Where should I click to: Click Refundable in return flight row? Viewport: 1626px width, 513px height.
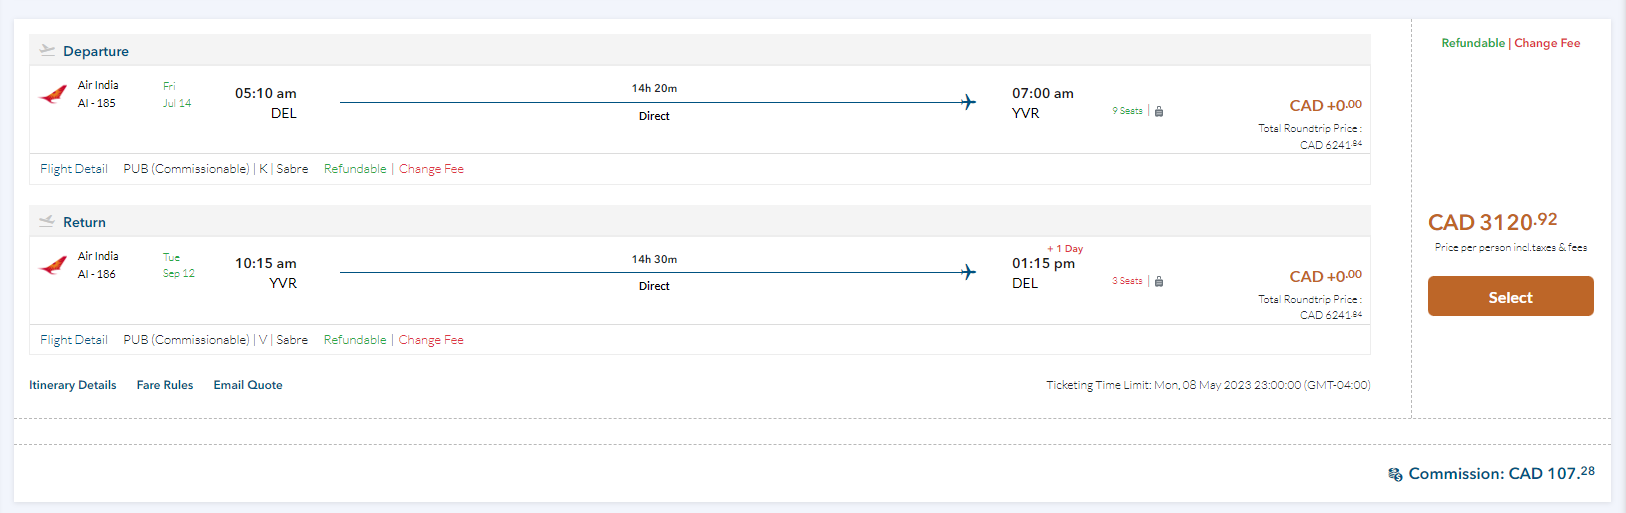click(355, 340)
